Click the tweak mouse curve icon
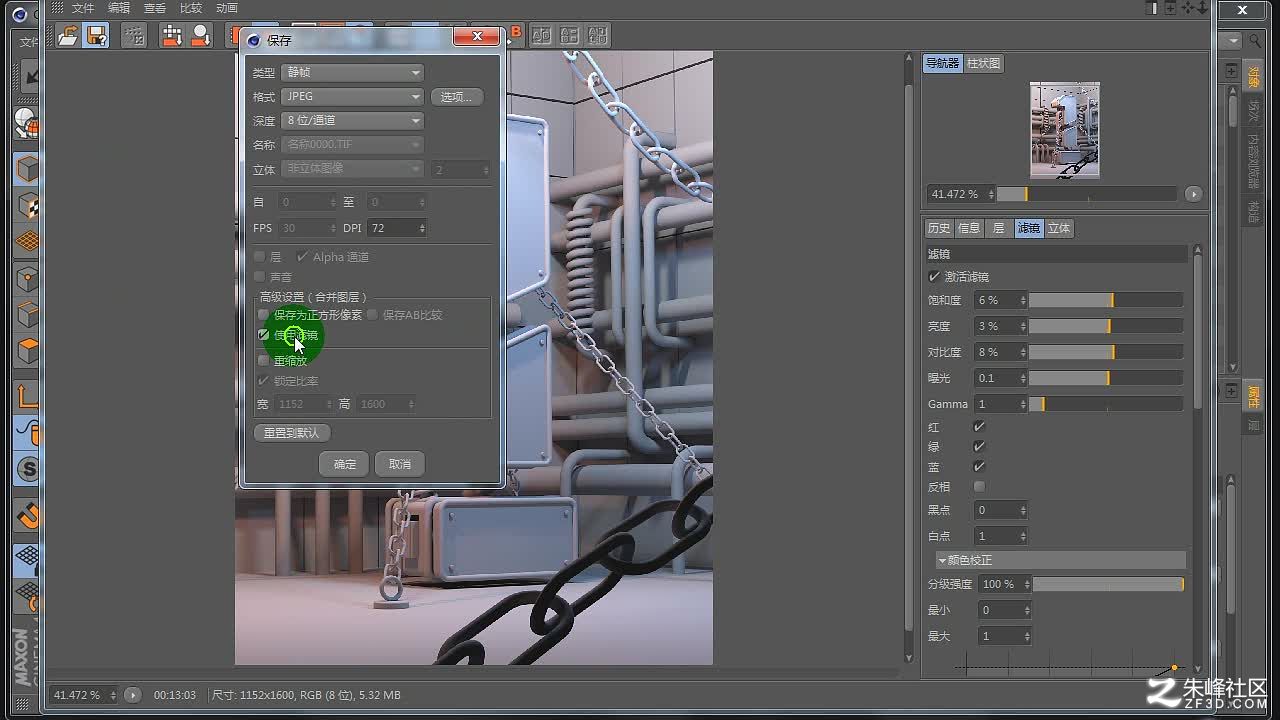 [28, 432]
